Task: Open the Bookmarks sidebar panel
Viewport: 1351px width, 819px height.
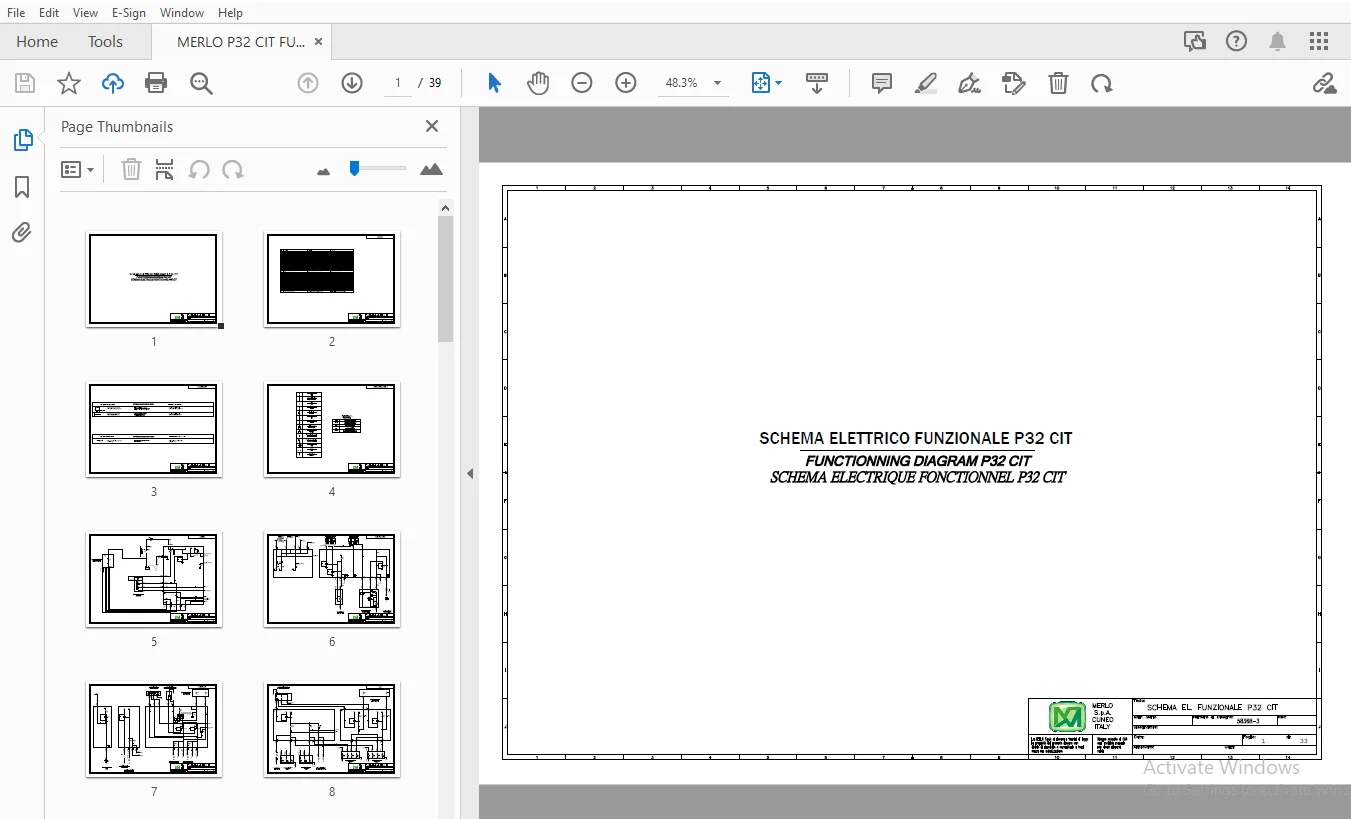Action: pos(22,187)
